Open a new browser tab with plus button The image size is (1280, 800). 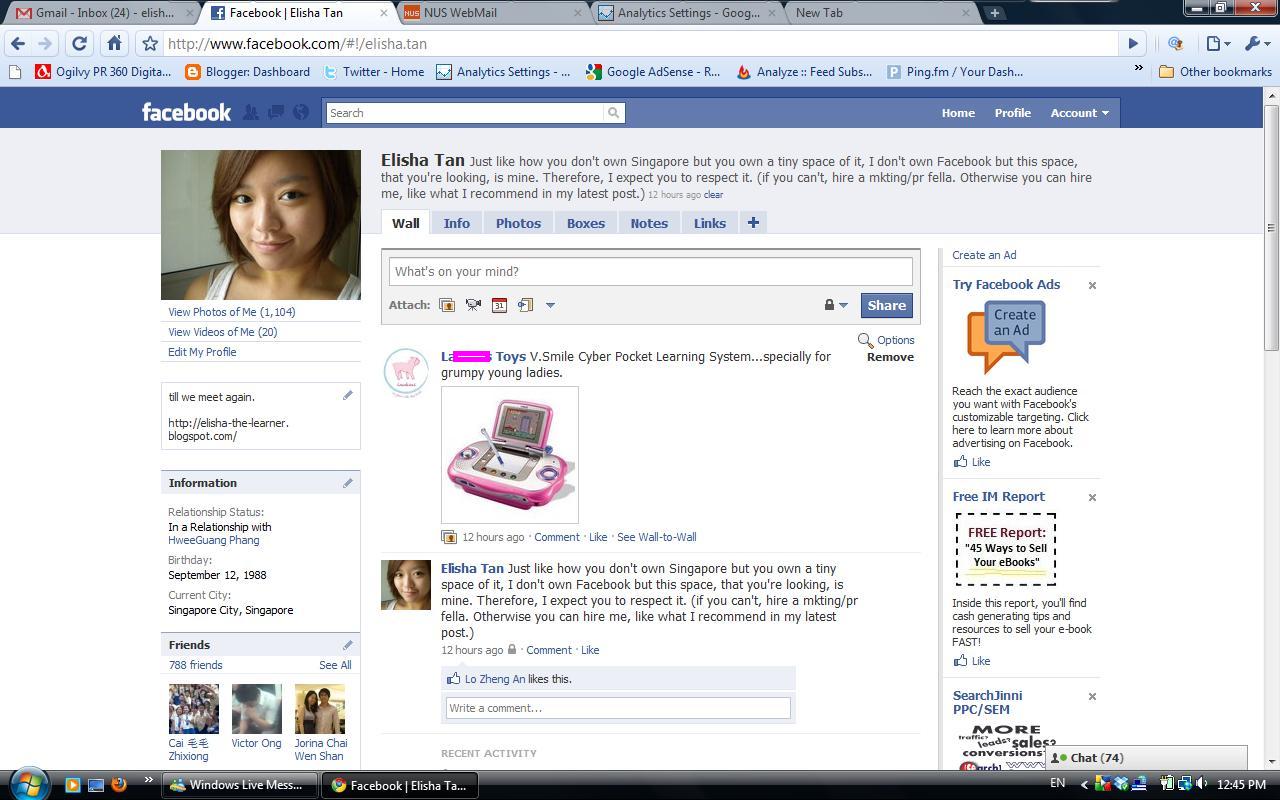tap(994, 13)
